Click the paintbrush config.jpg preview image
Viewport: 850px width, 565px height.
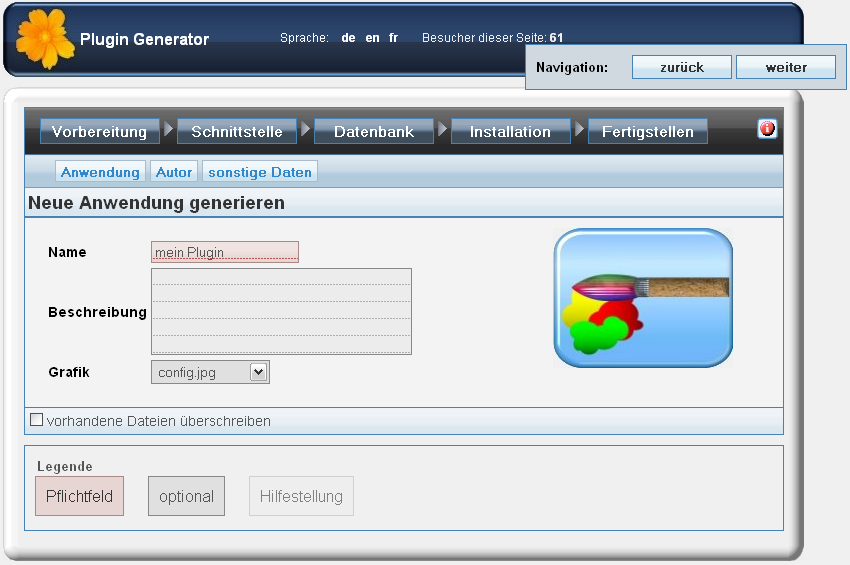coord(643,298)
